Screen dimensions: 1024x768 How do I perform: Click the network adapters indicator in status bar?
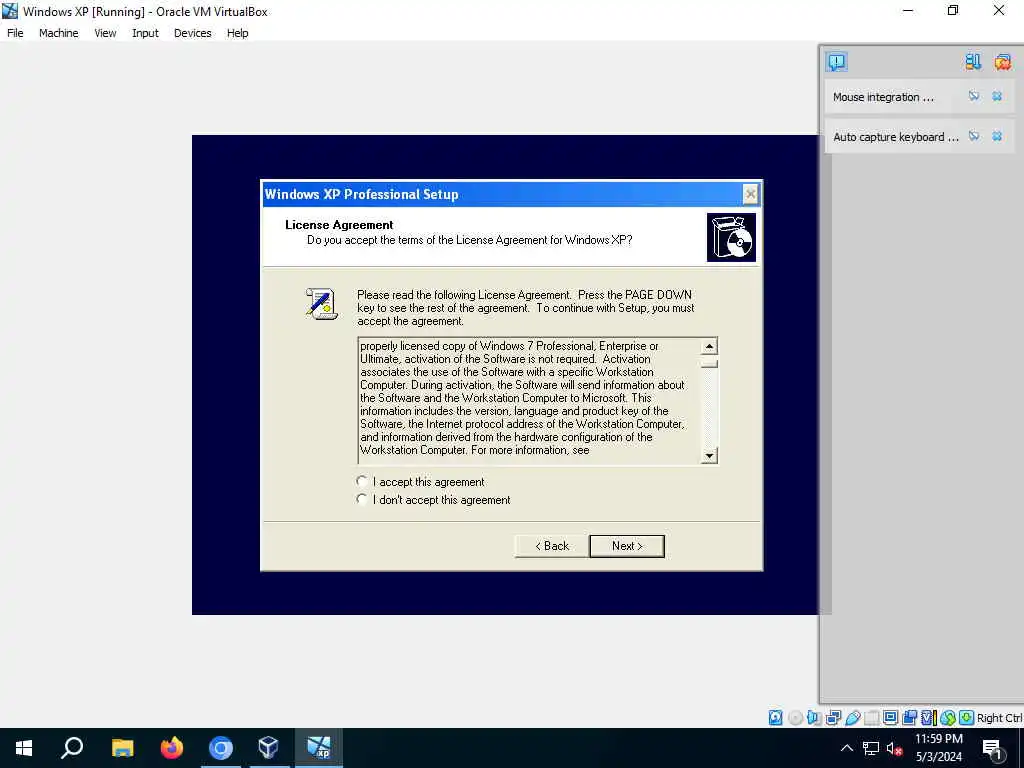[833, 718]
